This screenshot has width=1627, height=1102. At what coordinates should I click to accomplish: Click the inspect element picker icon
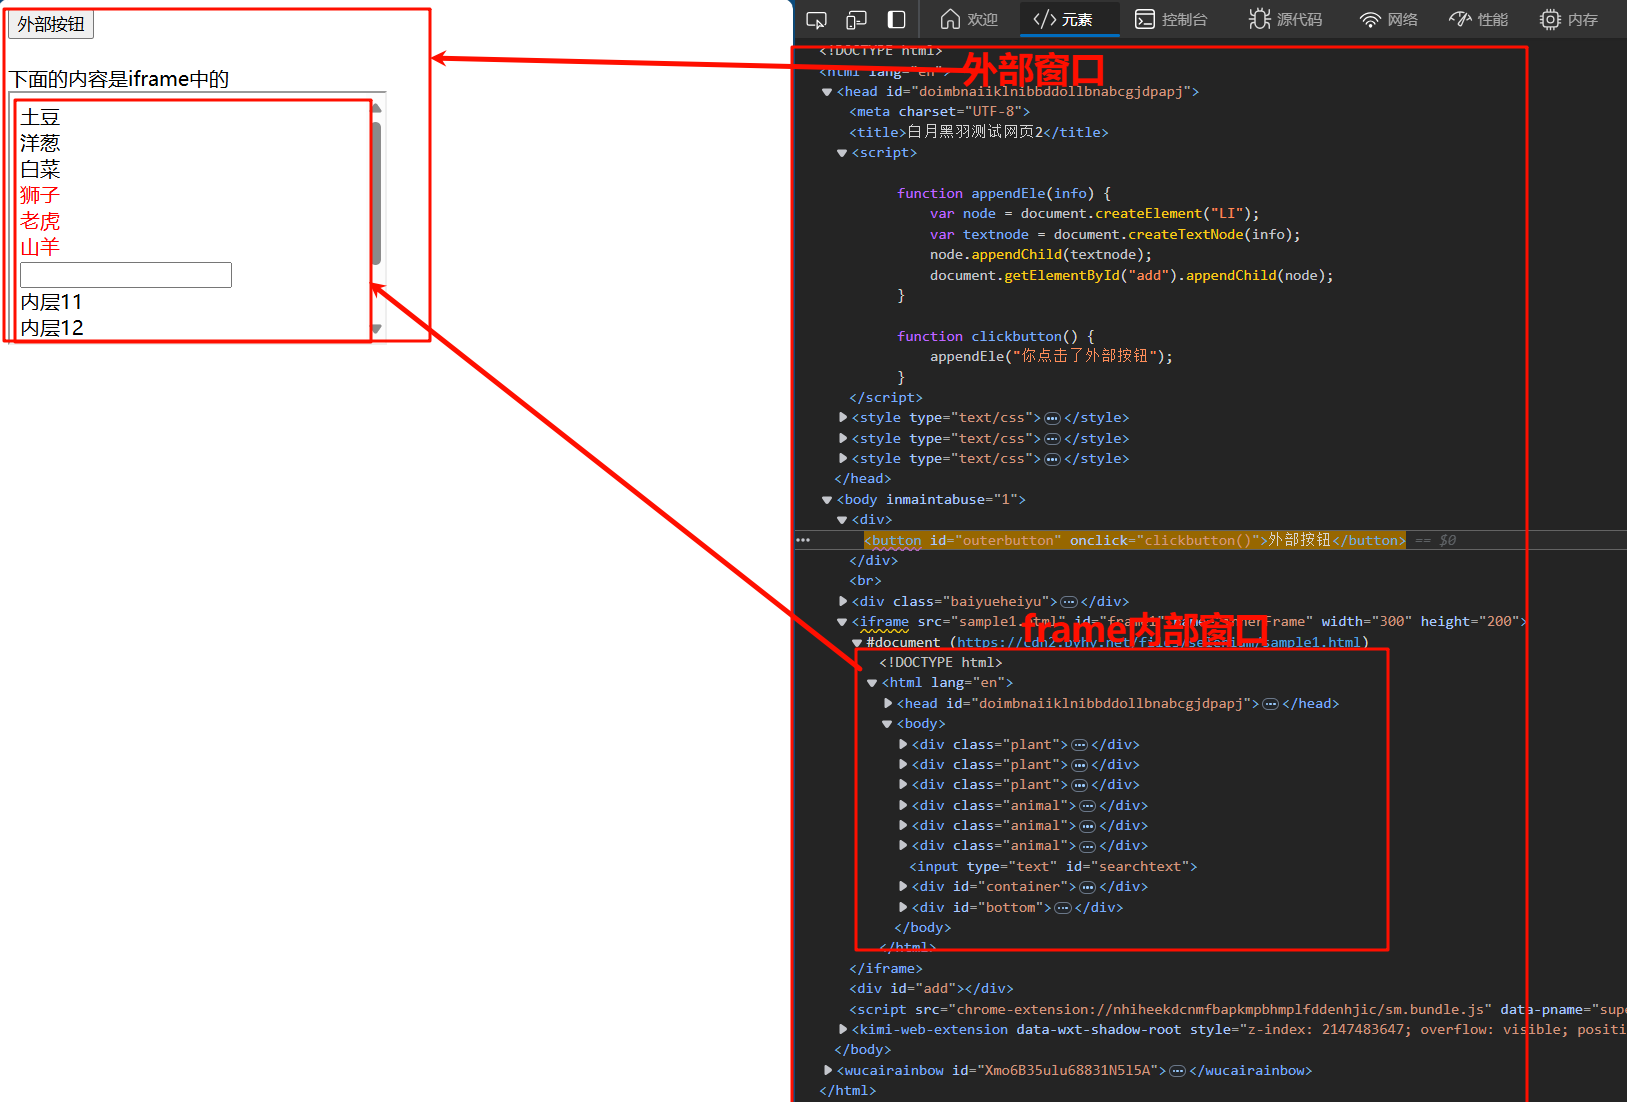click(x=817, y=20)
